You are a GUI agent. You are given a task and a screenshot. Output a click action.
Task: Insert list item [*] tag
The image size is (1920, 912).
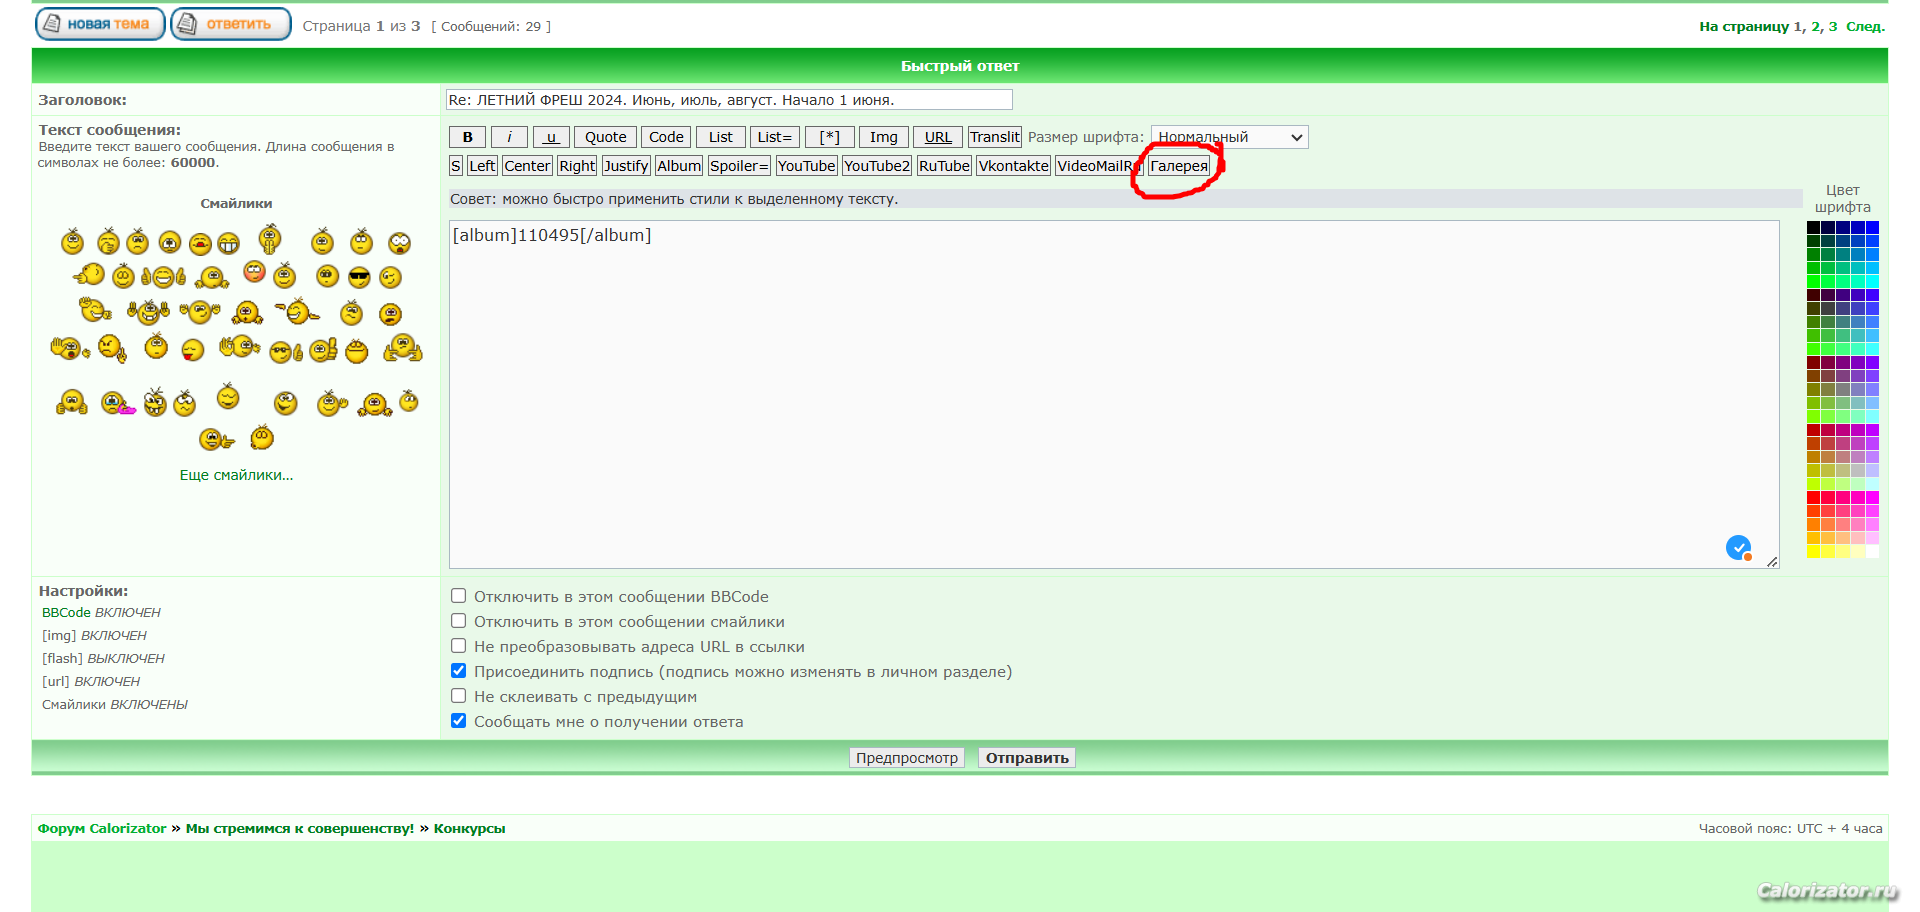tap(830, 137)
